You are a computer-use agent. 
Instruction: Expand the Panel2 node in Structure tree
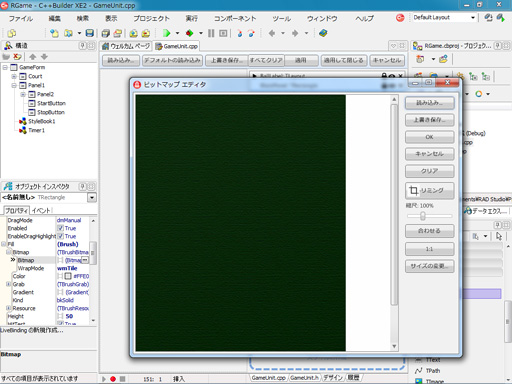coord(23,94)
